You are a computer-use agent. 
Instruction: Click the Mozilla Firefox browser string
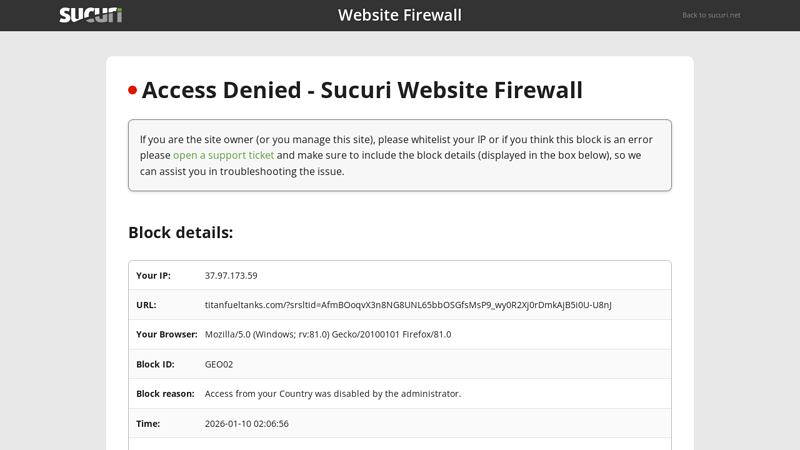point(328,334)
